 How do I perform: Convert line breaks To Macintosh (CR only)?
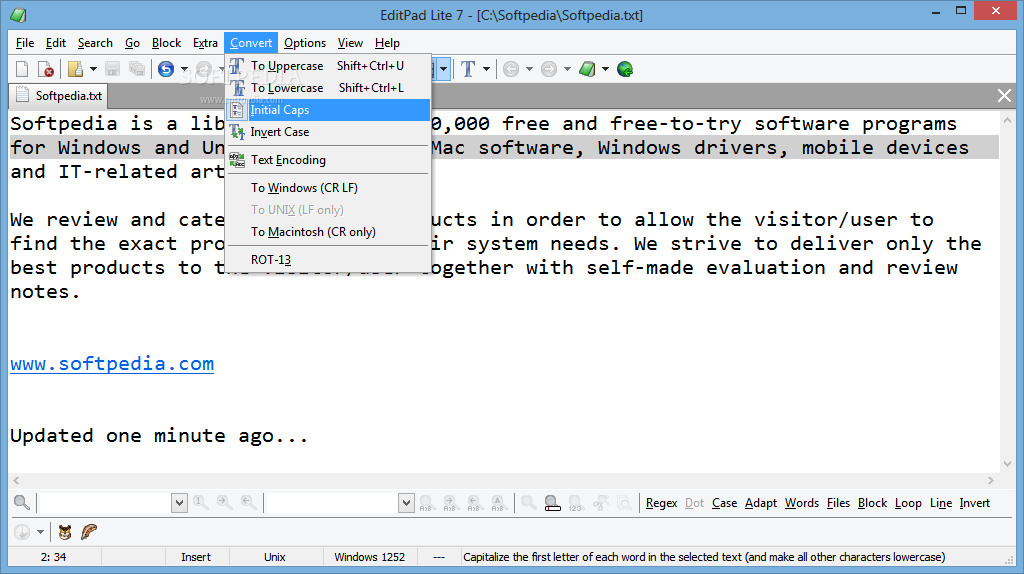[x=328, y=232]
